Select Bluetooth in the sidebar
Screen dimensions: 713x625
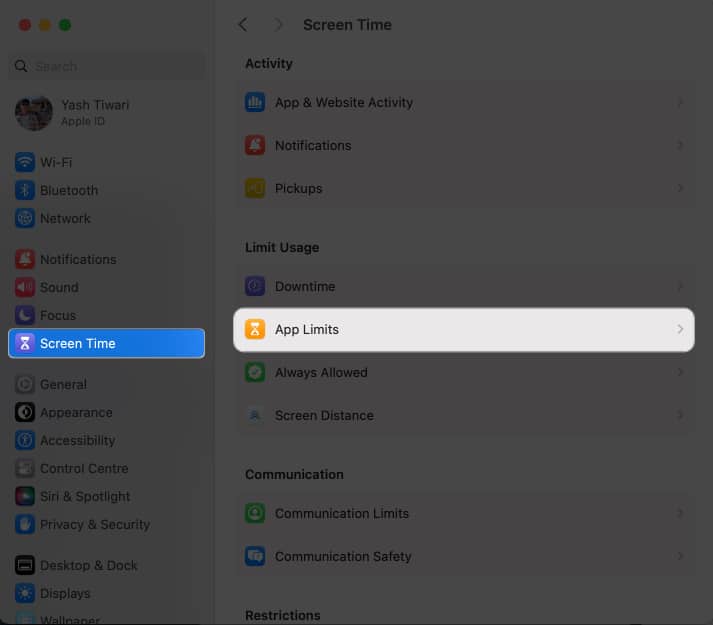(x=106, y=190)
